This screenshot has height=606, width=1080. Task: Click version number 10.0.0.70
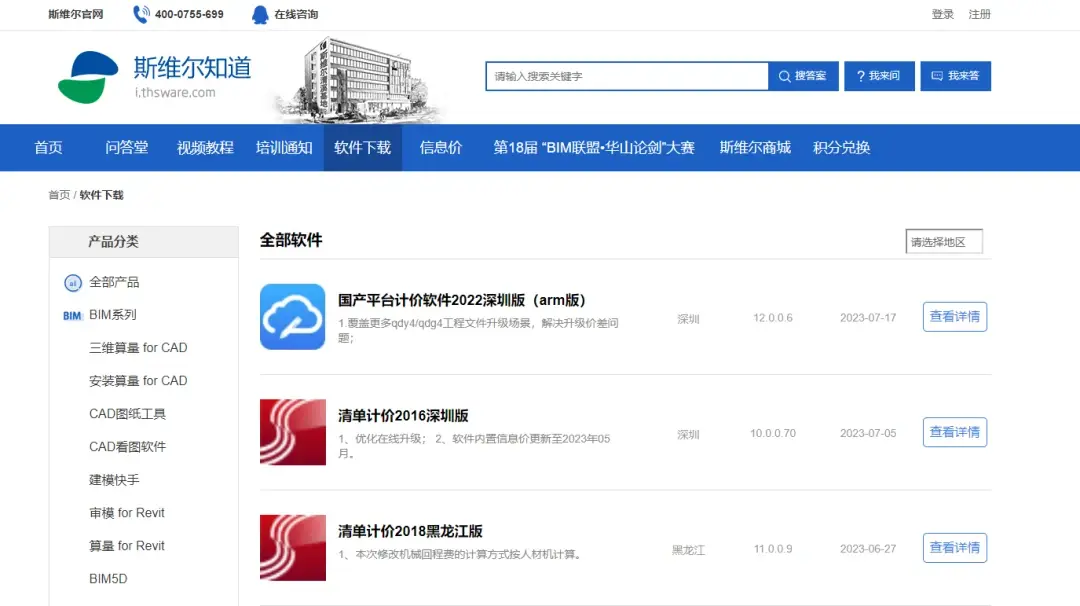pos(773,434)
